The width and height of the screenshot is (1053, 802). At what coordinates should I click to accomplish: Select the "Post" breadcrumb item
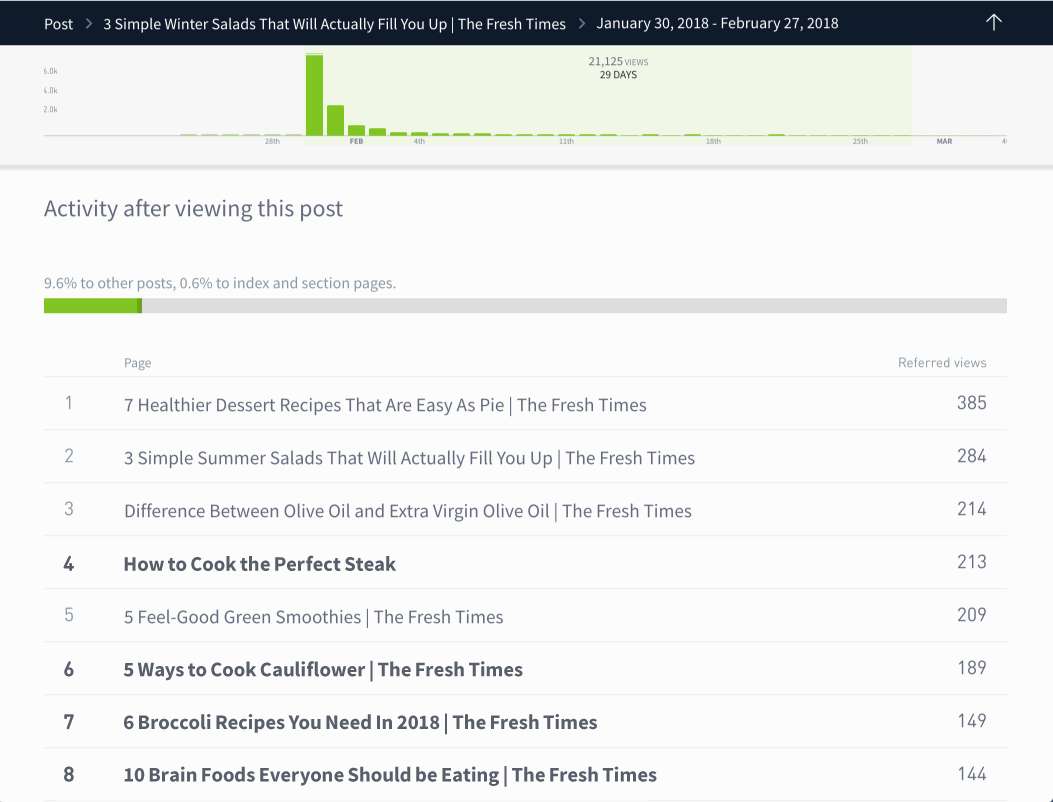pos(58,23)
